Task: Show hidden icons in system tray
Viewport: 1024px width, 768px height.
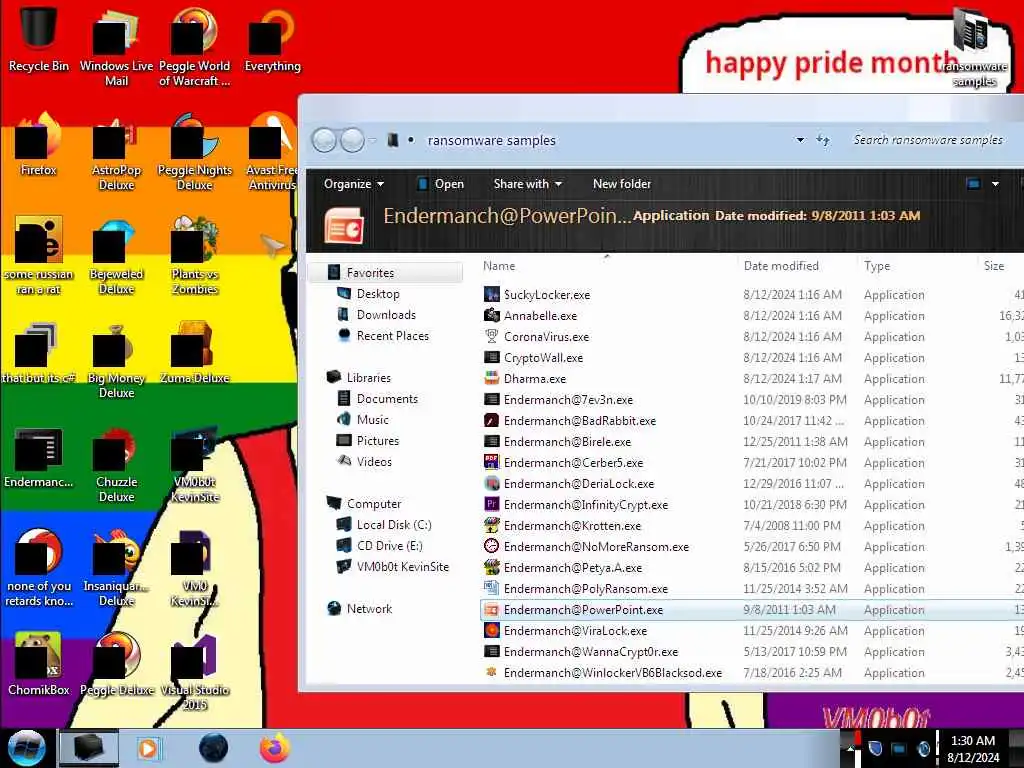Action: pos(850,750)
